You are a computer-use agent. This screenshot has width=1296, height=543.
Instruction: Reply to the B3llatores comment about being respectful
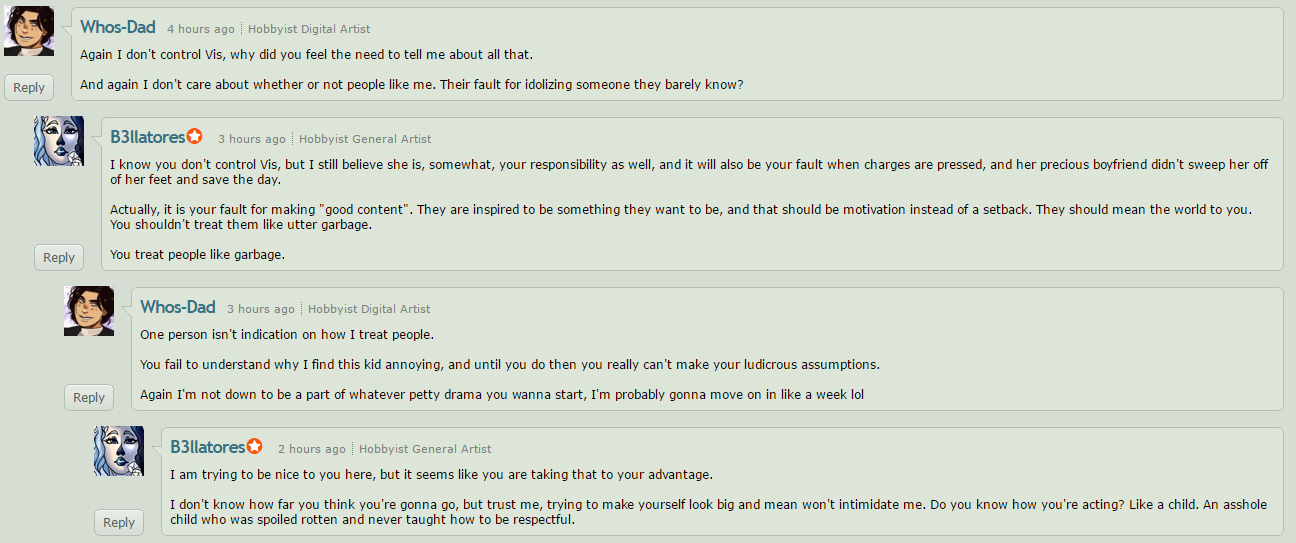click(x=119, y=522)
